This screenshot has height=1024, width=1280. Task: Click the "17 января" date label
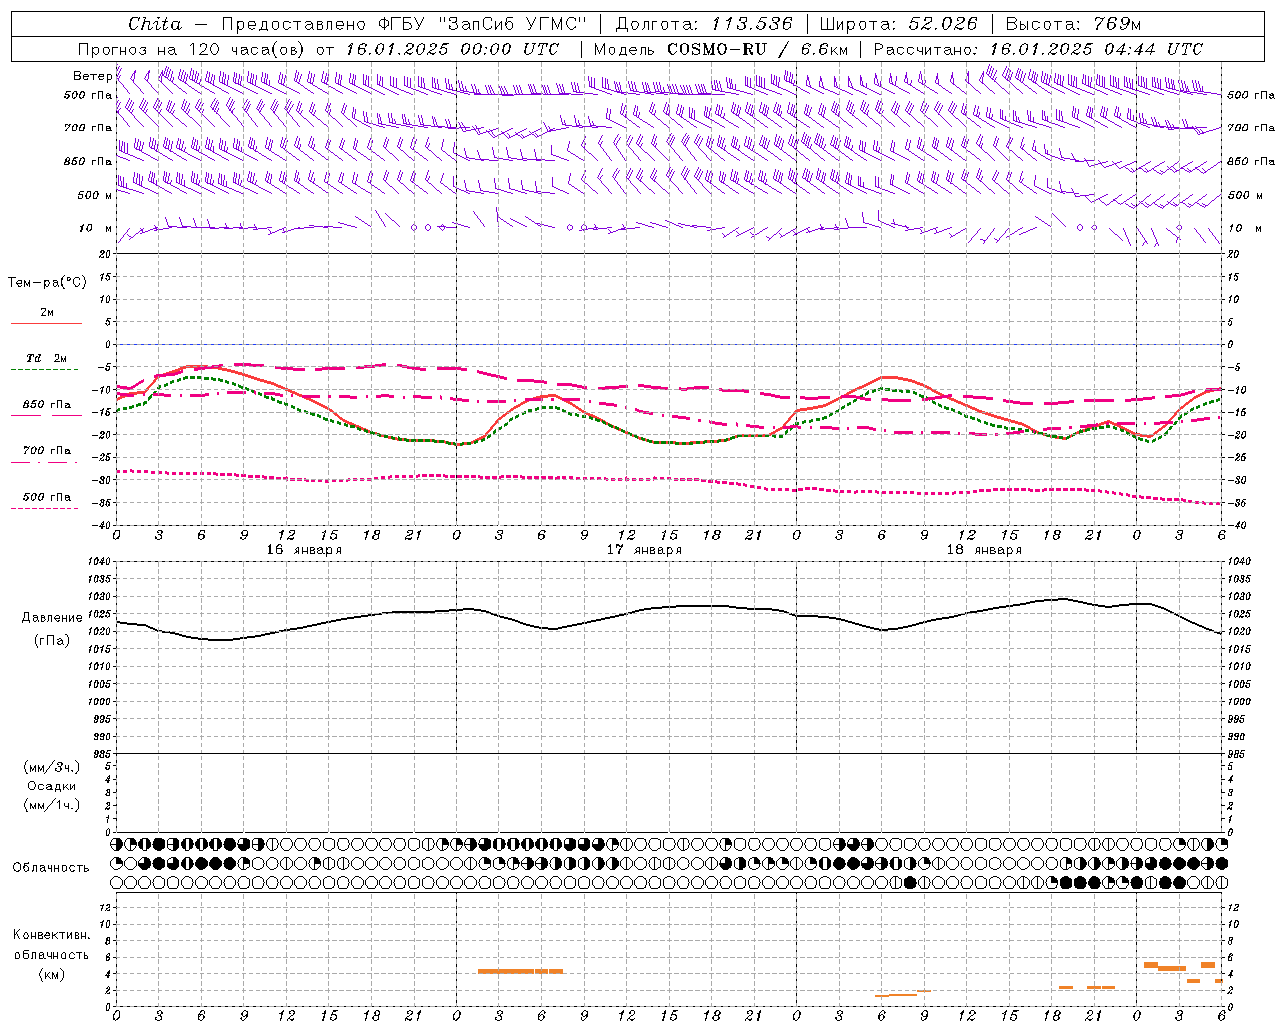(x=644, y=550)
